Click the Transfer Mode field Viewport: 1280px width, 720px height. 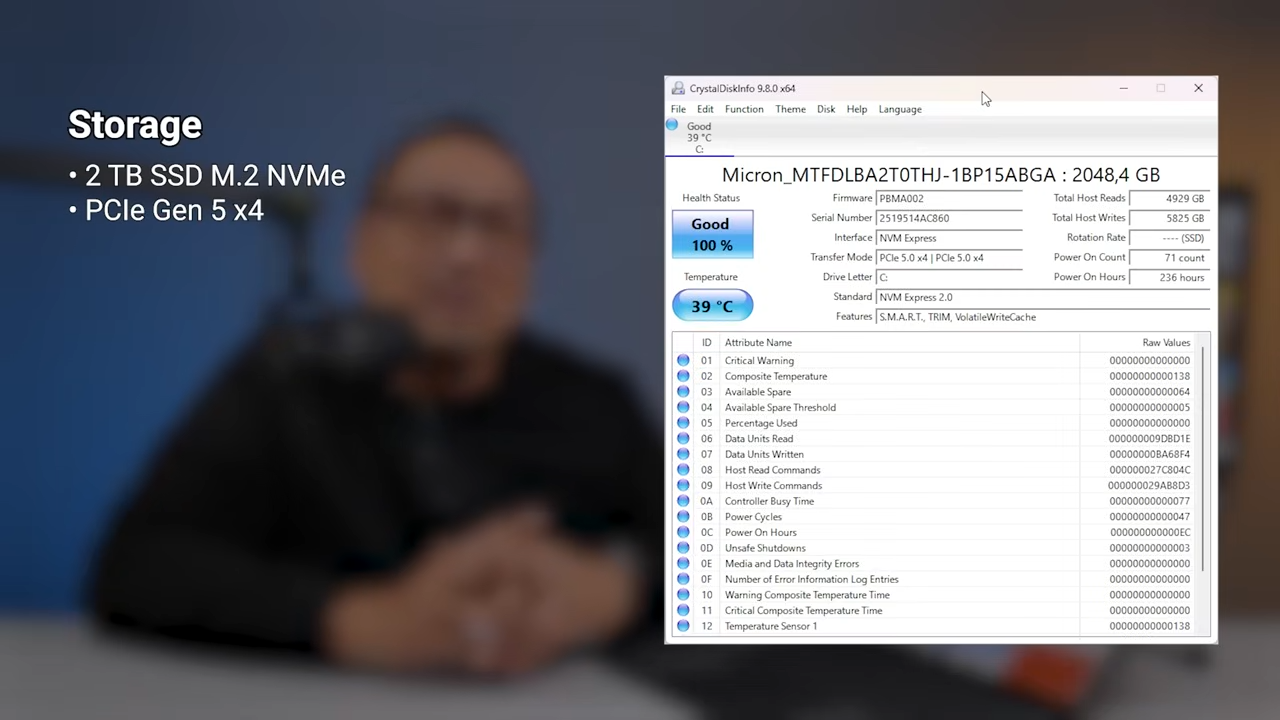[949, 258]
